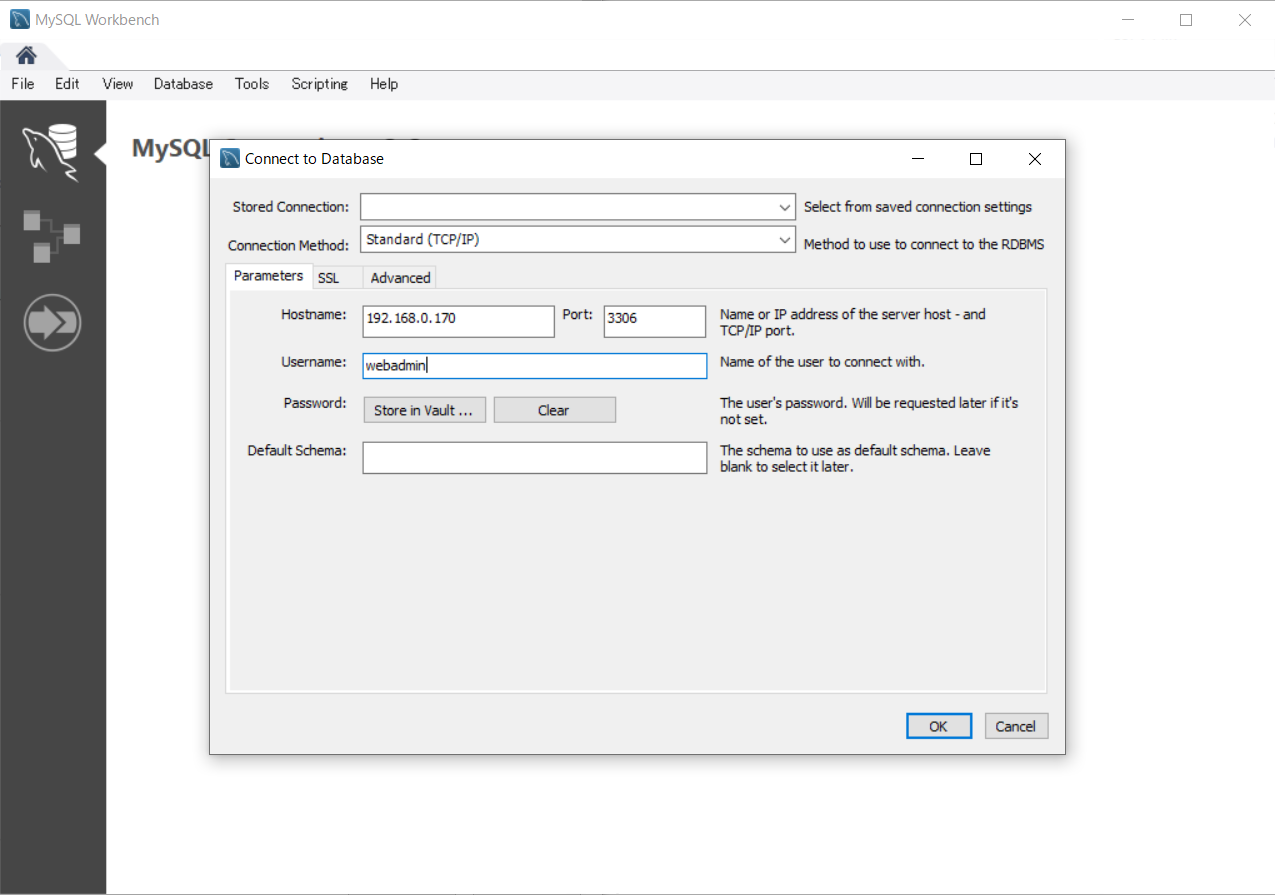Viewport: 1275px width, 895px height.
Task: Switch to the Parameters tab
Action: click(x=268, y=276)
